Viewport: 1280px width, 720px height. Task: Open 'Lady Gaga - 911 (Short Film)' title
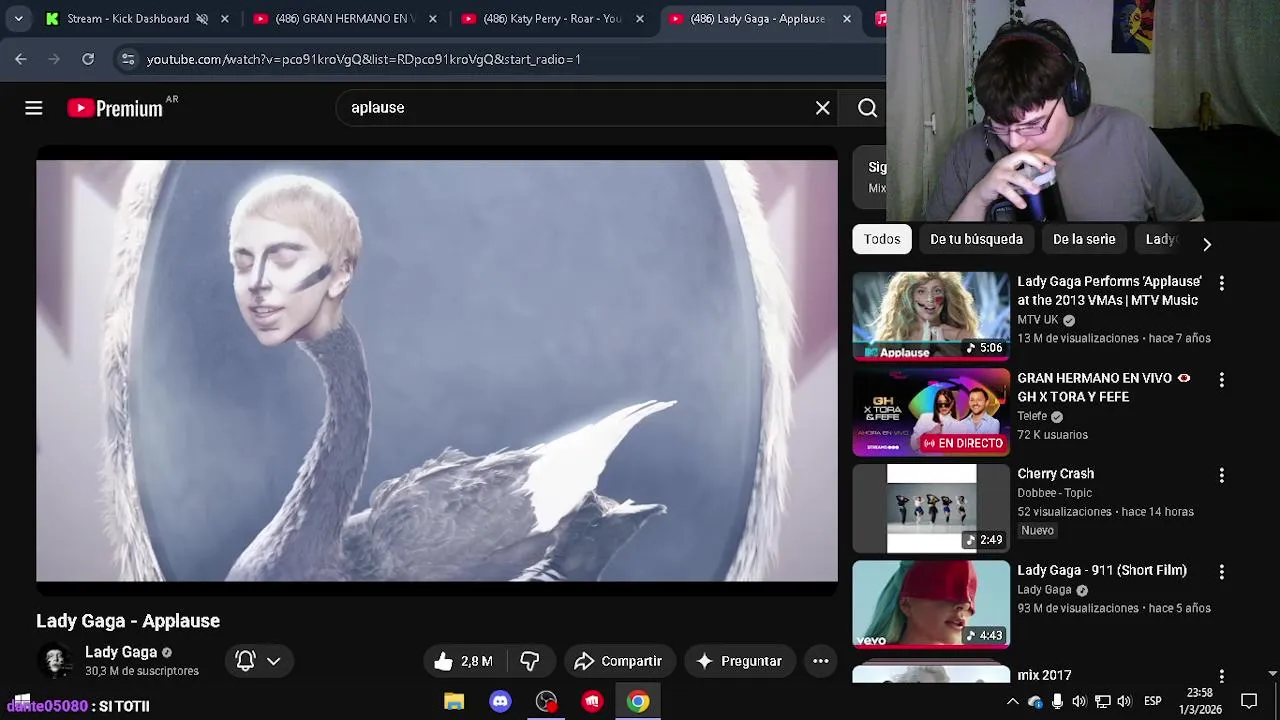pos(1102,570)
